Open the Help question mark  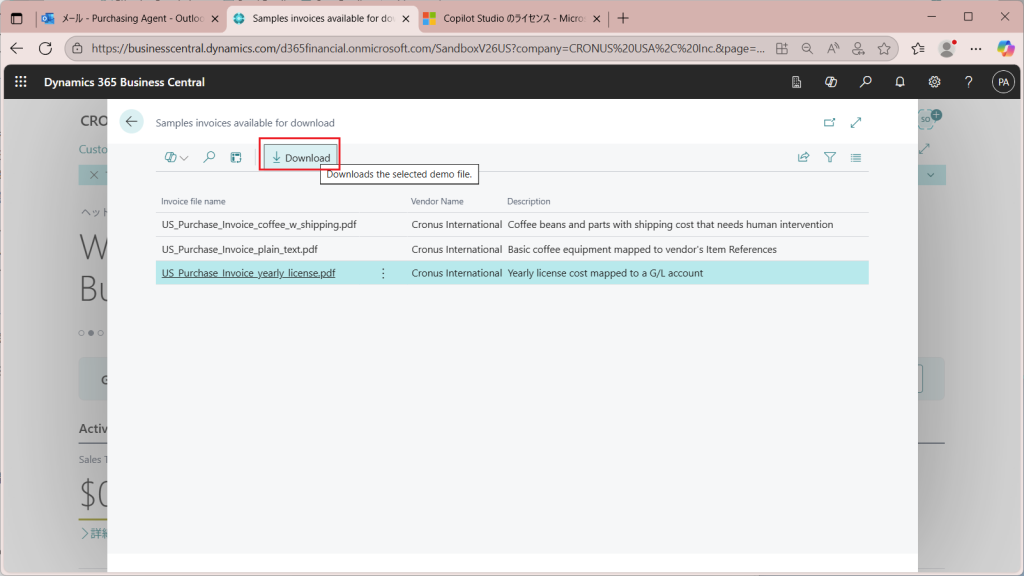pyautogui.click(x=968, y=82)
